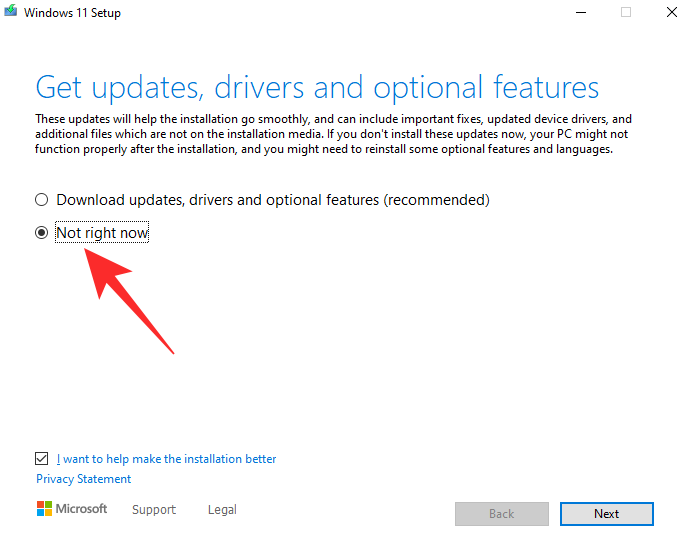This screenshot has width=693, height=549.
Task: Minimize the Windows 11 Setup window
Action: point(581,12)
